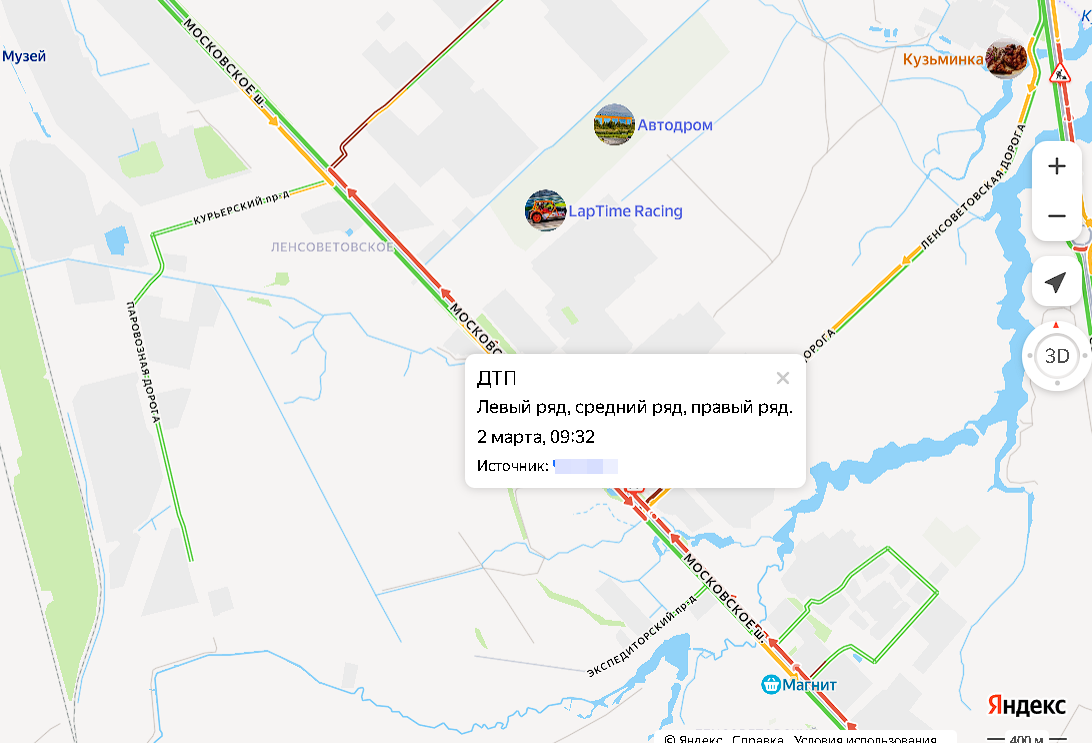This screenshot has height=743, width=1092.
Task: Click the my-location arrow button
Action: point(1056,281)
